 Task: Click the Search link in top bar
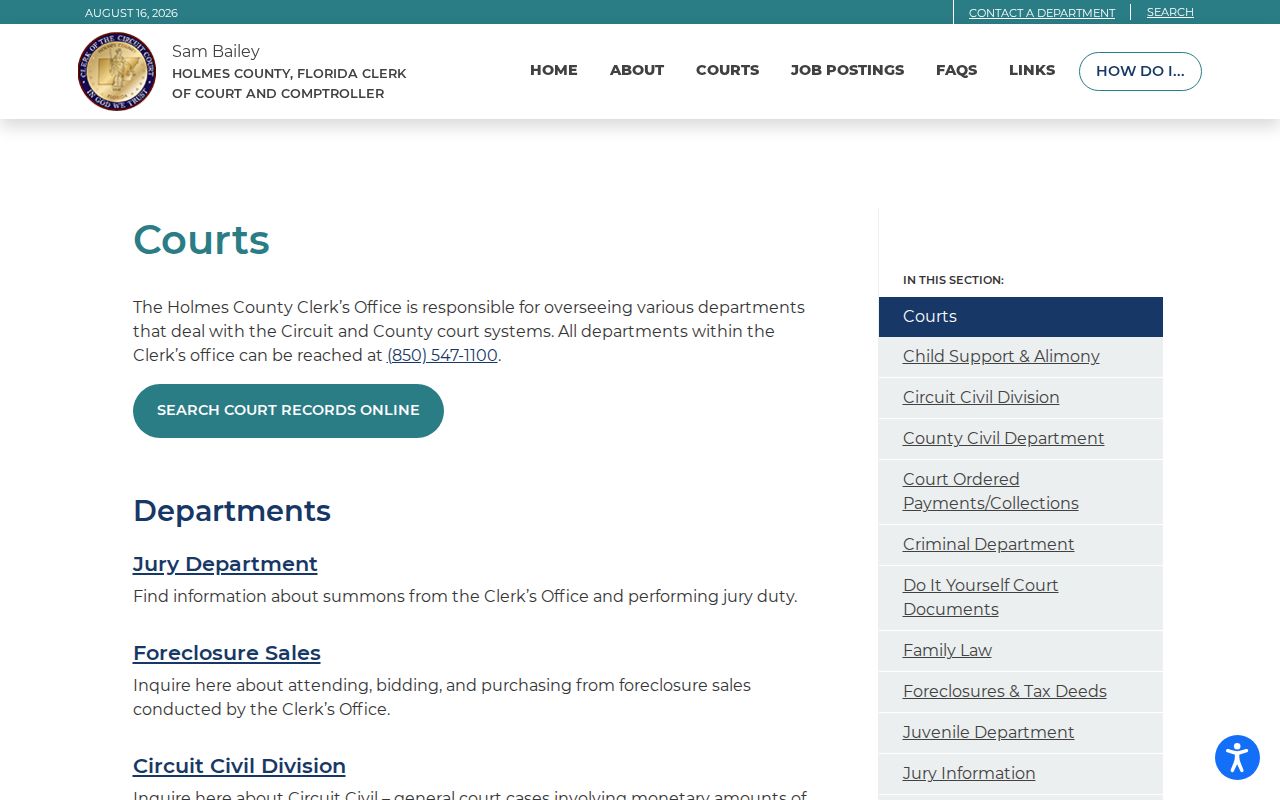(1170, 12)
